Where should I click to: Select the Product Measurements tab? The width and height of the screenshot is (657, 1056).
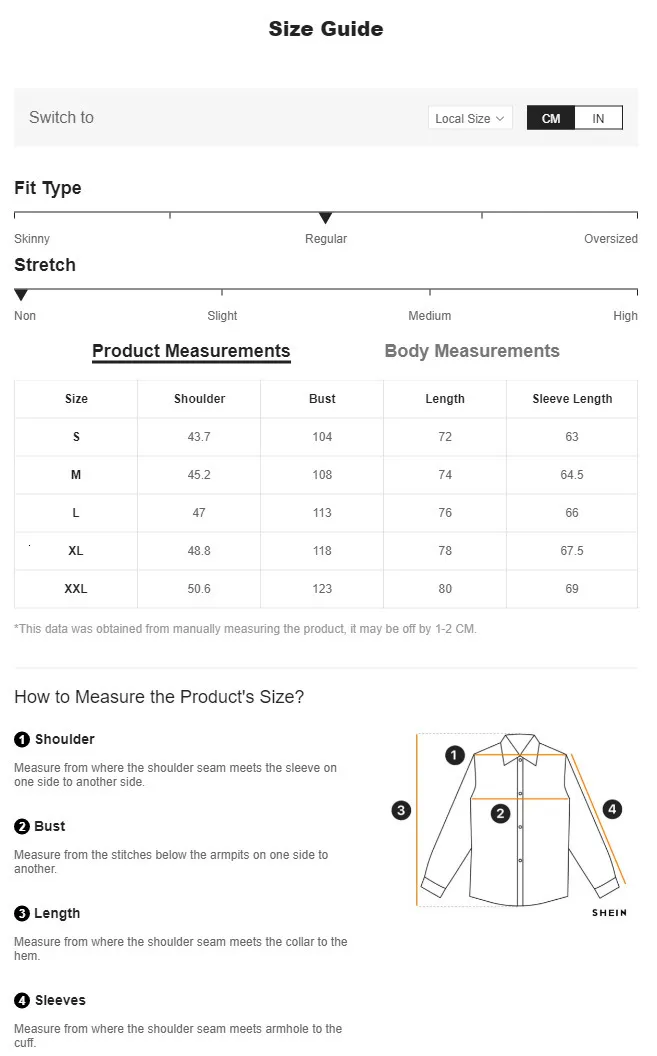click(x=191, y=351)
